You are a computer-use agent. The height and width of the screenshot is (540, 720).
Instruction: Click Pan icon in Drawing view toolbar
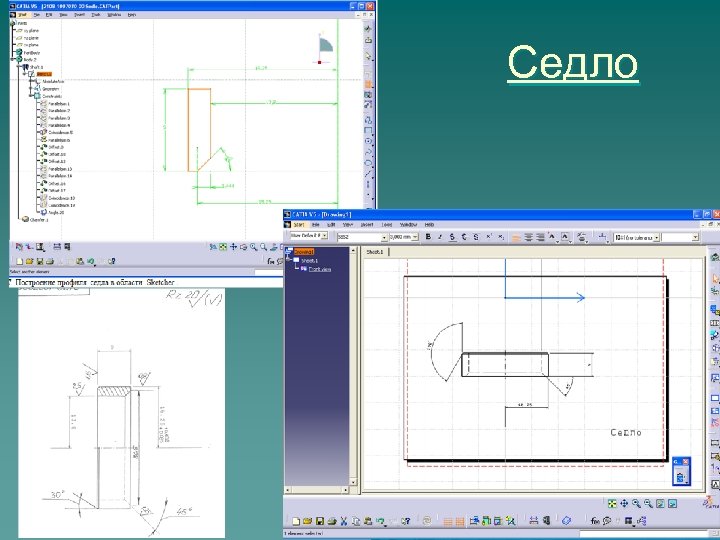(x=624, y=504)
